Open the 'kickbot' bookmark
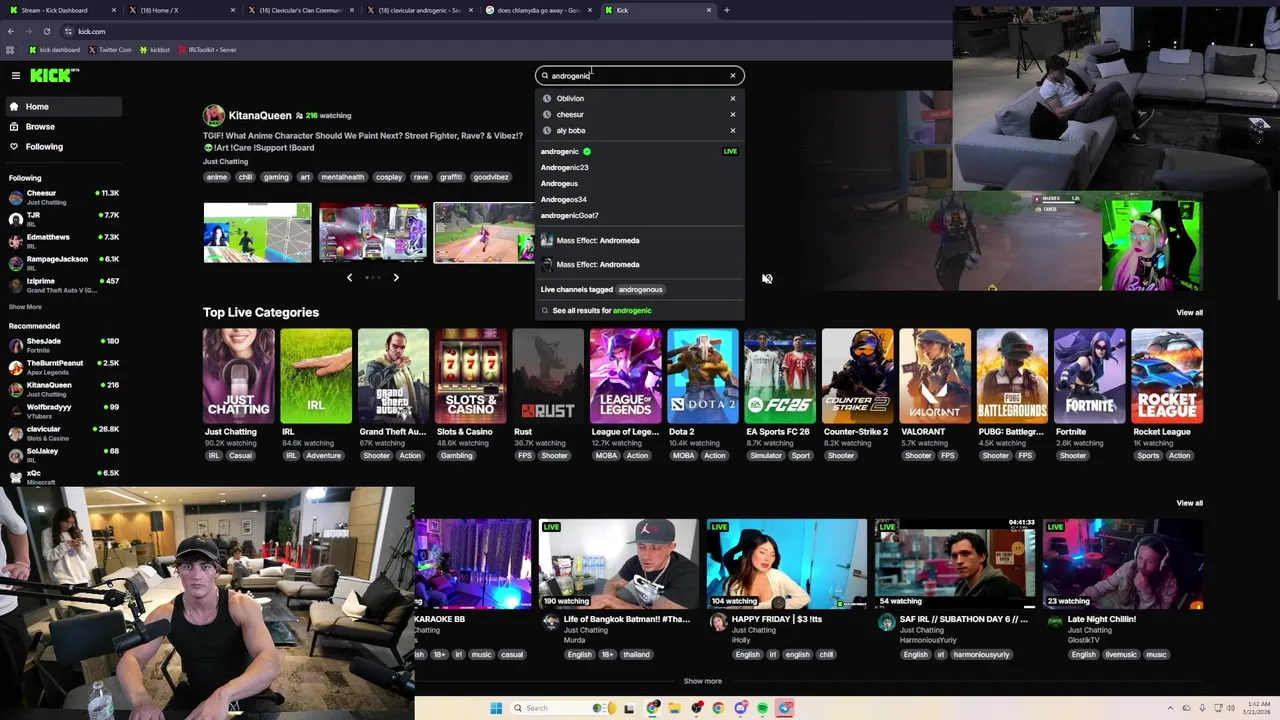Viewport: 1280px width, 720px height. 155,50
